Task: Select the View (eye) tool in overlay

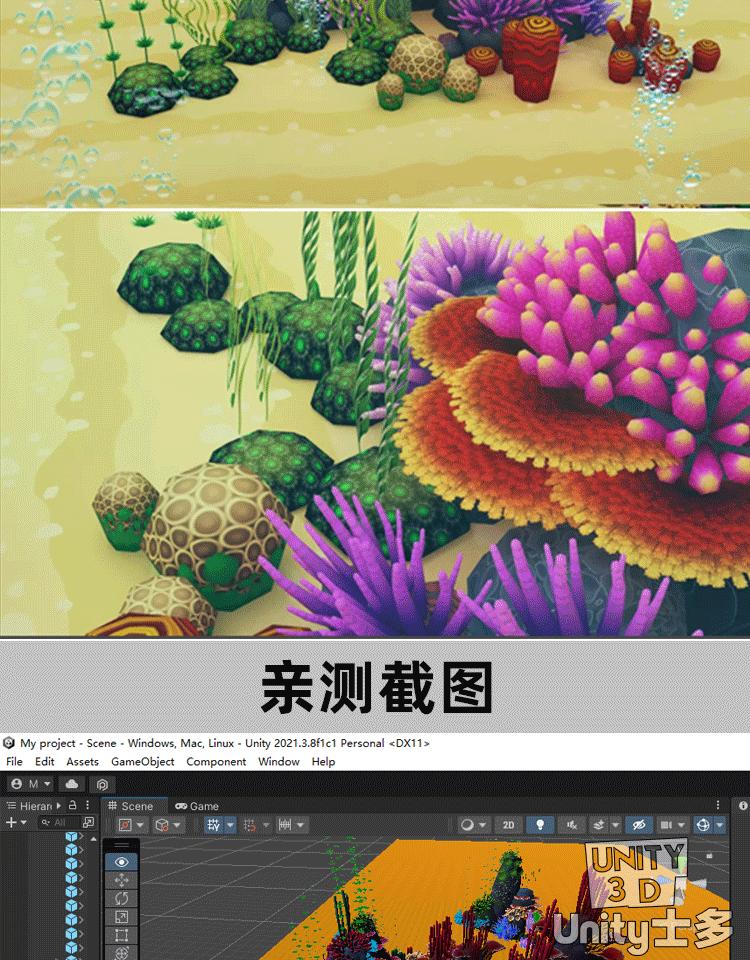Action: (x=122, y=861)
